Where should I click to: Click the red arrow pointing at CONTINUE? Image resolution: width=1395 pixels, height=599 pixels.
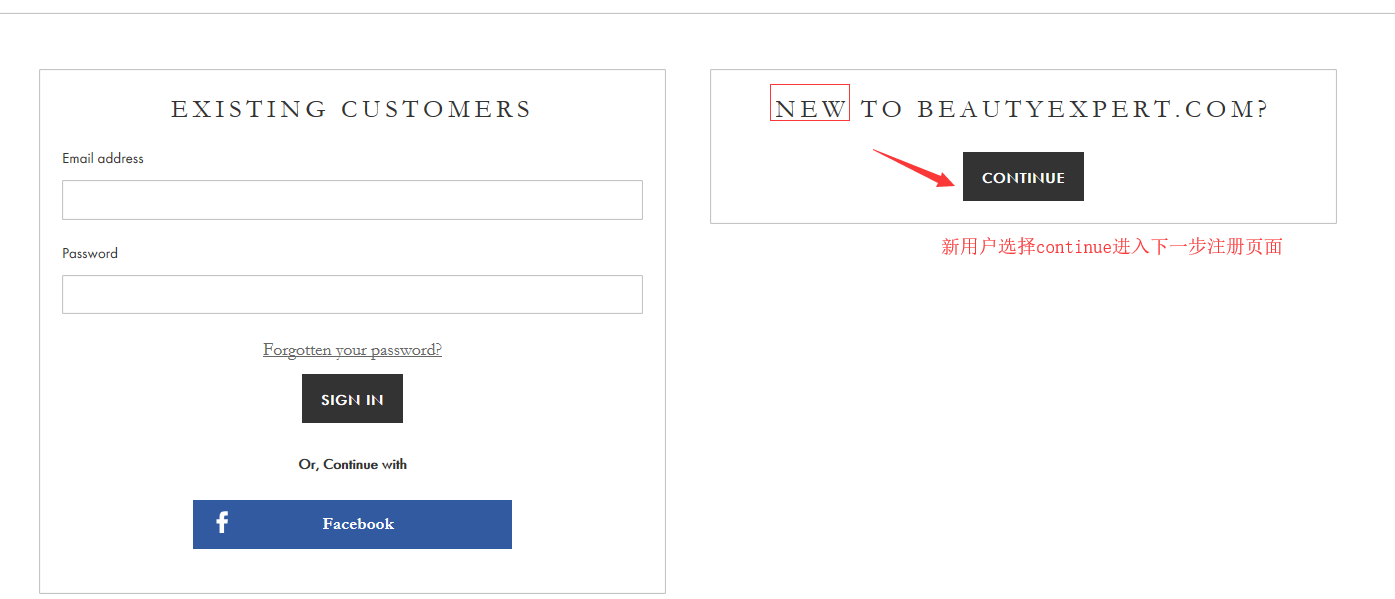click(x=912, y=168)
